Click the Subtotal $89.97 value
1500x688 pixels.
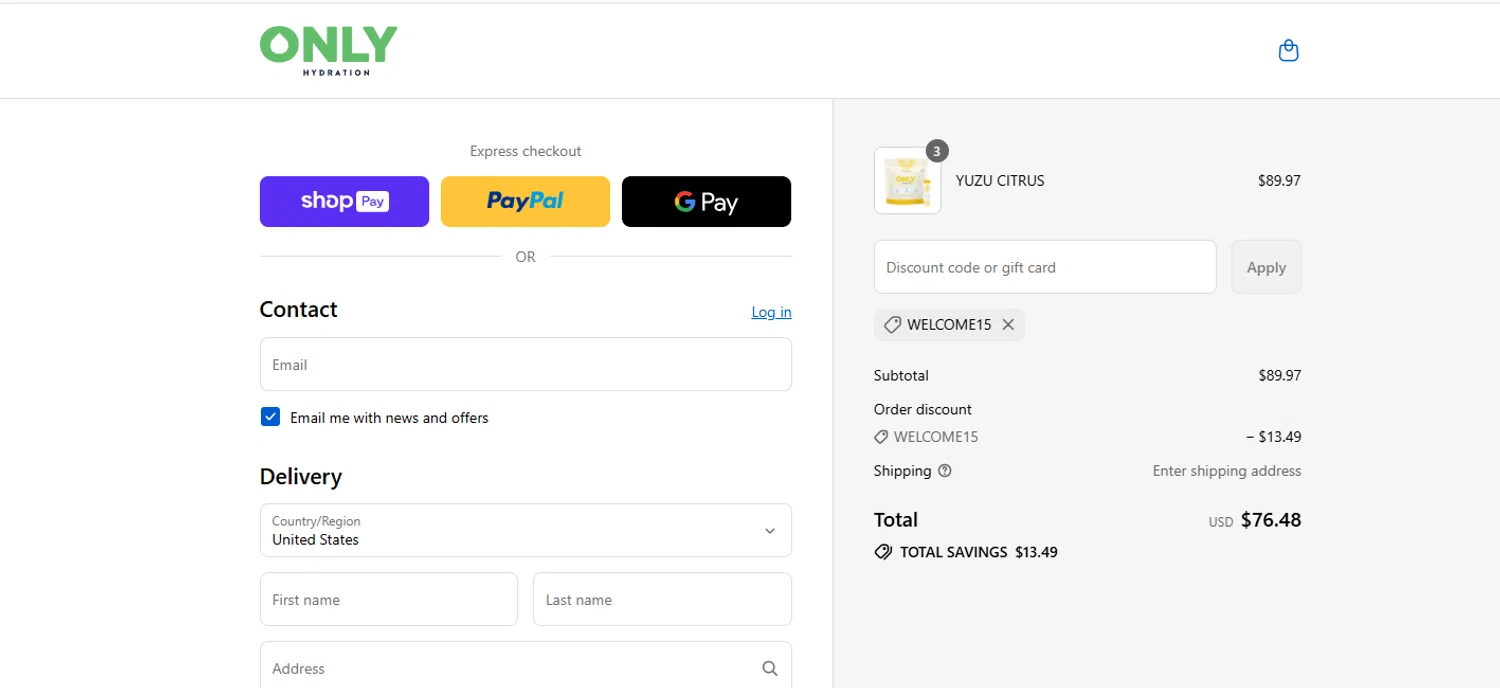1280,376
